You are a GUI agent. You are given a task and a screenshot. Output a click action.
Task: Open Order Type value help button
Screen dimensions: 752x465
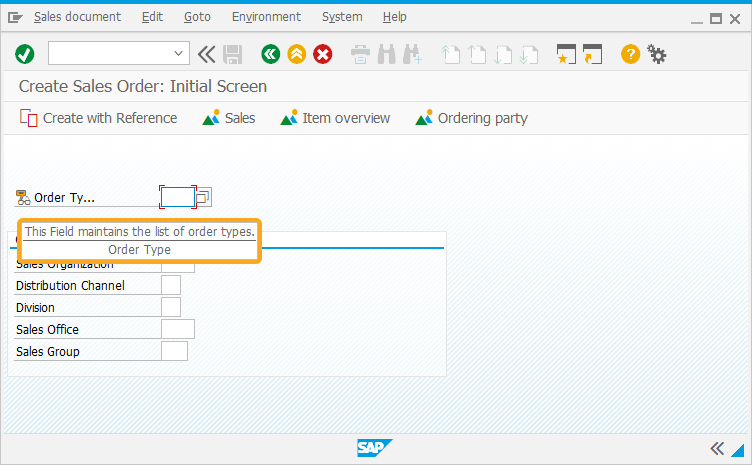pyautogui.click(x=203, y=197)
